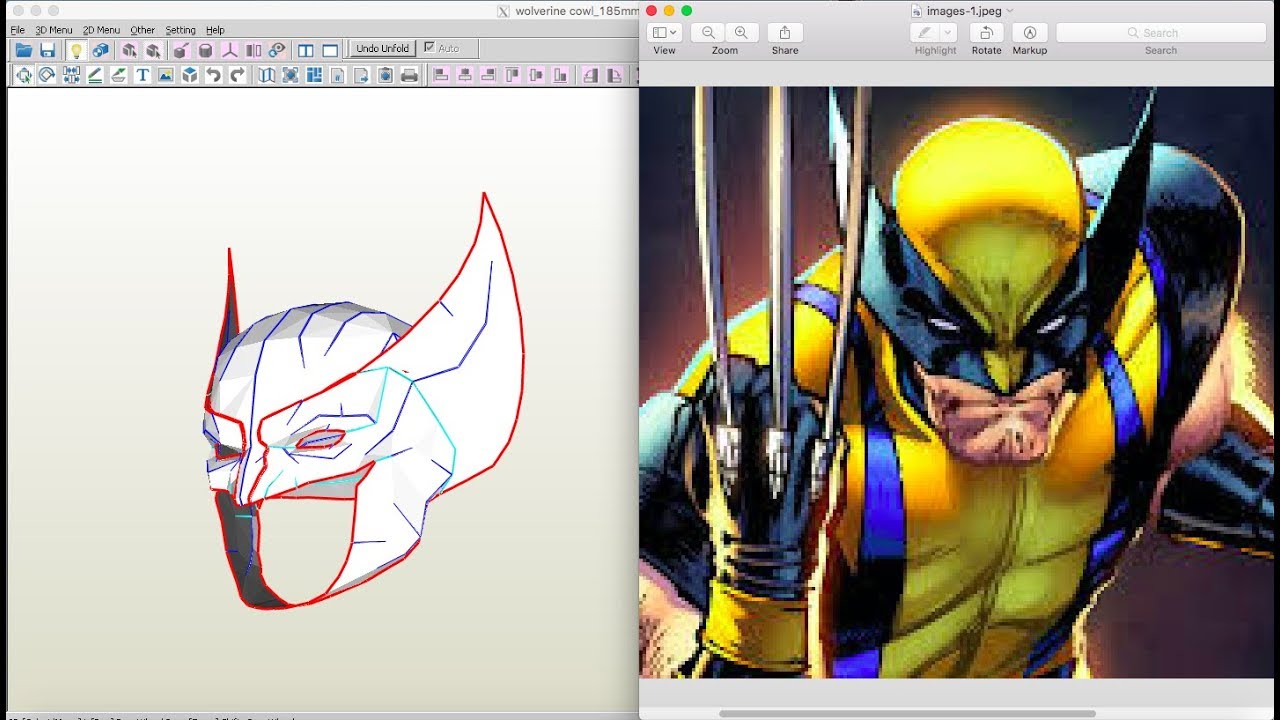This screenshot has height=720, width=1280.
Task: Click the 3D Wolverine cowl model
Action: tap(364, 400)
